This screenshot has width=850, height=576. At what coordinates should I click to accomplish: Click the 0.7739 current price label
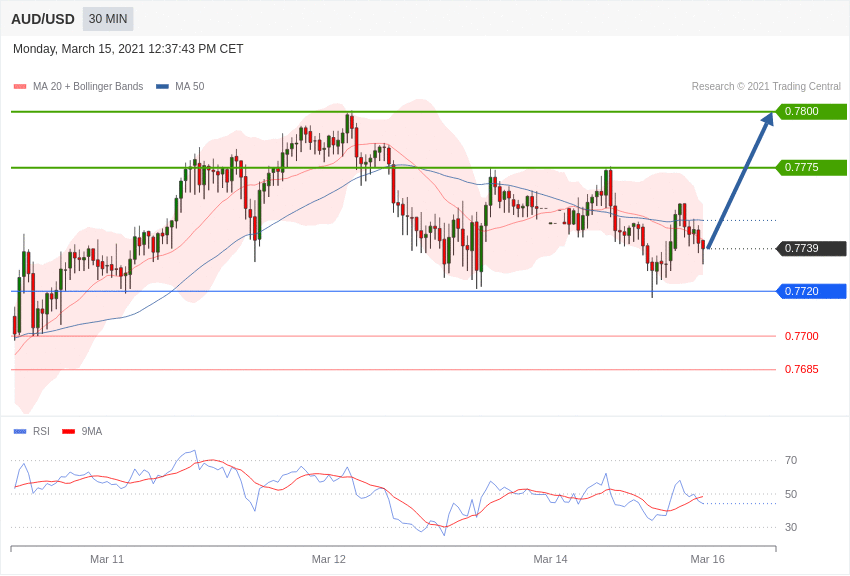(812, 249)
